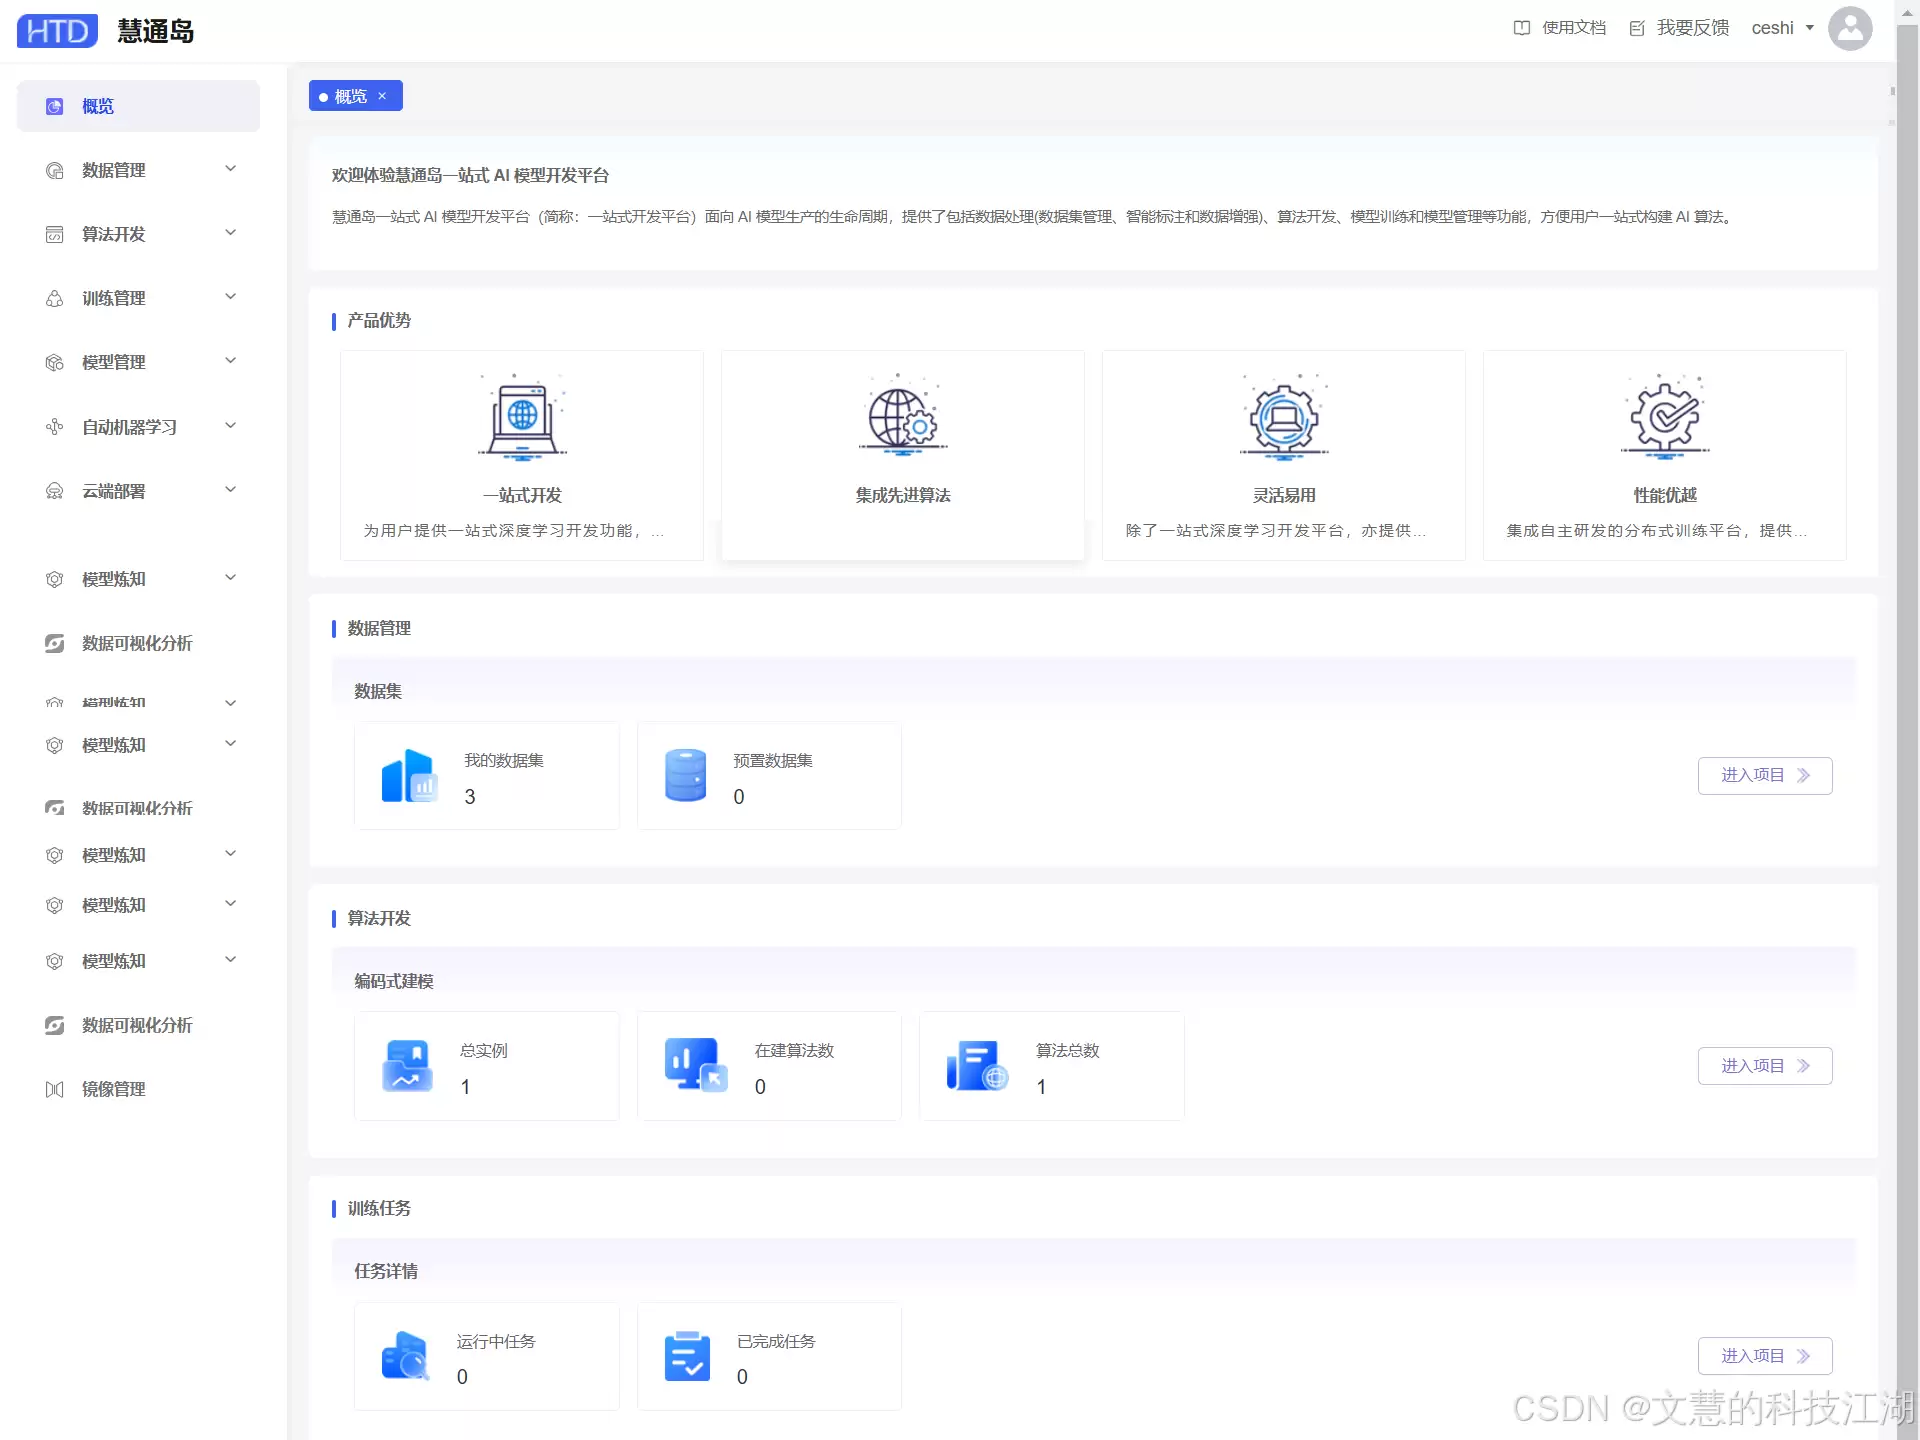This screenshot has width=1920, height=1440.
Task: Open the 我要反馈 feedback link
Action: tap(1679, 28)
